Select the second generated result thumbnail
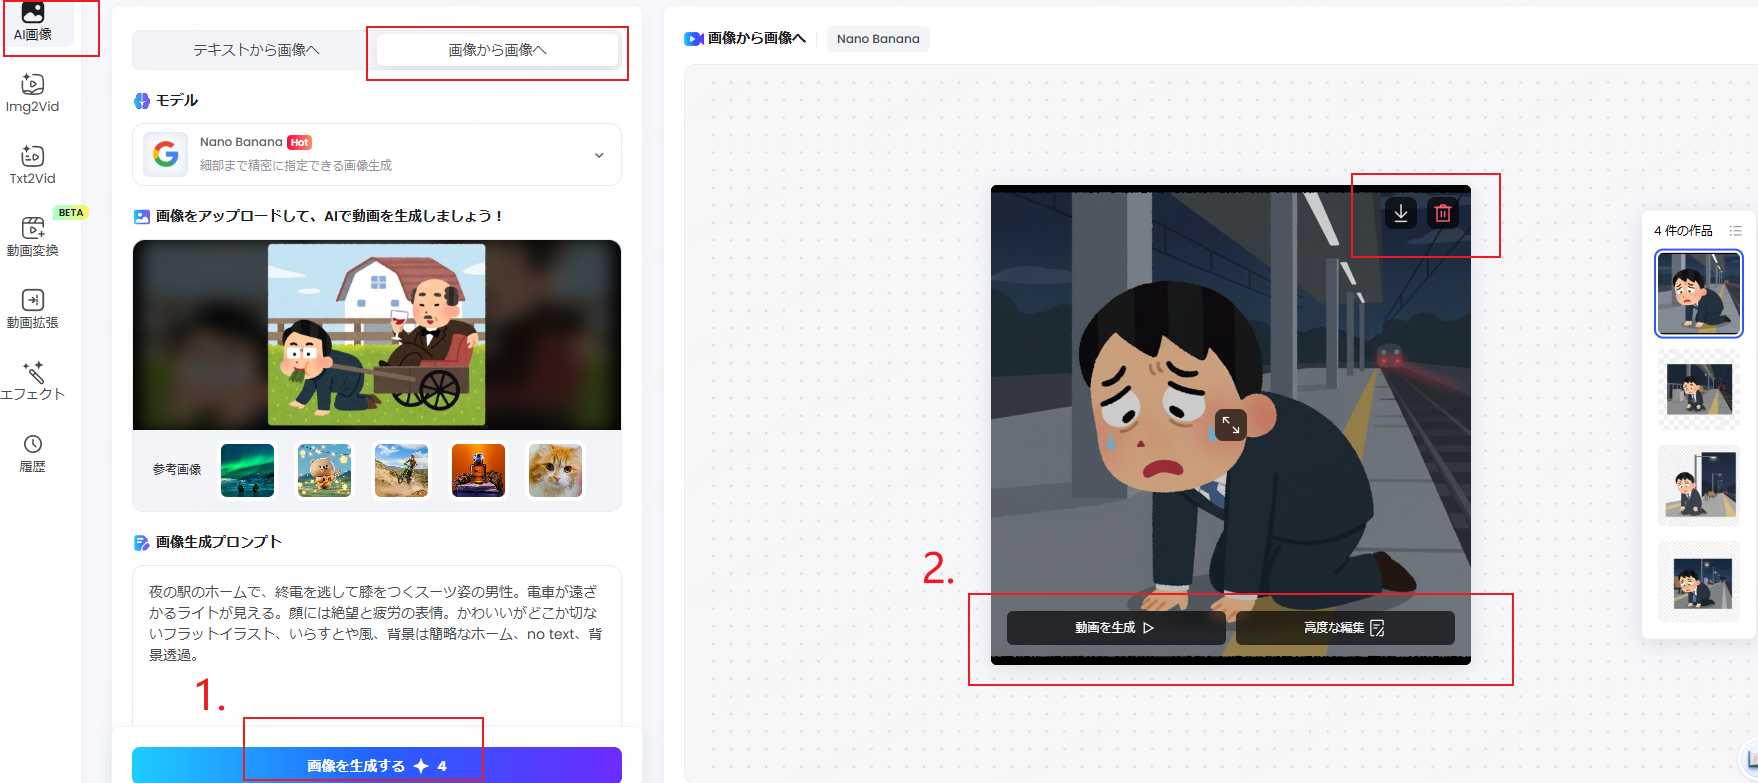The height and width of the screenshot is (783, 1758). (1699, 389)
